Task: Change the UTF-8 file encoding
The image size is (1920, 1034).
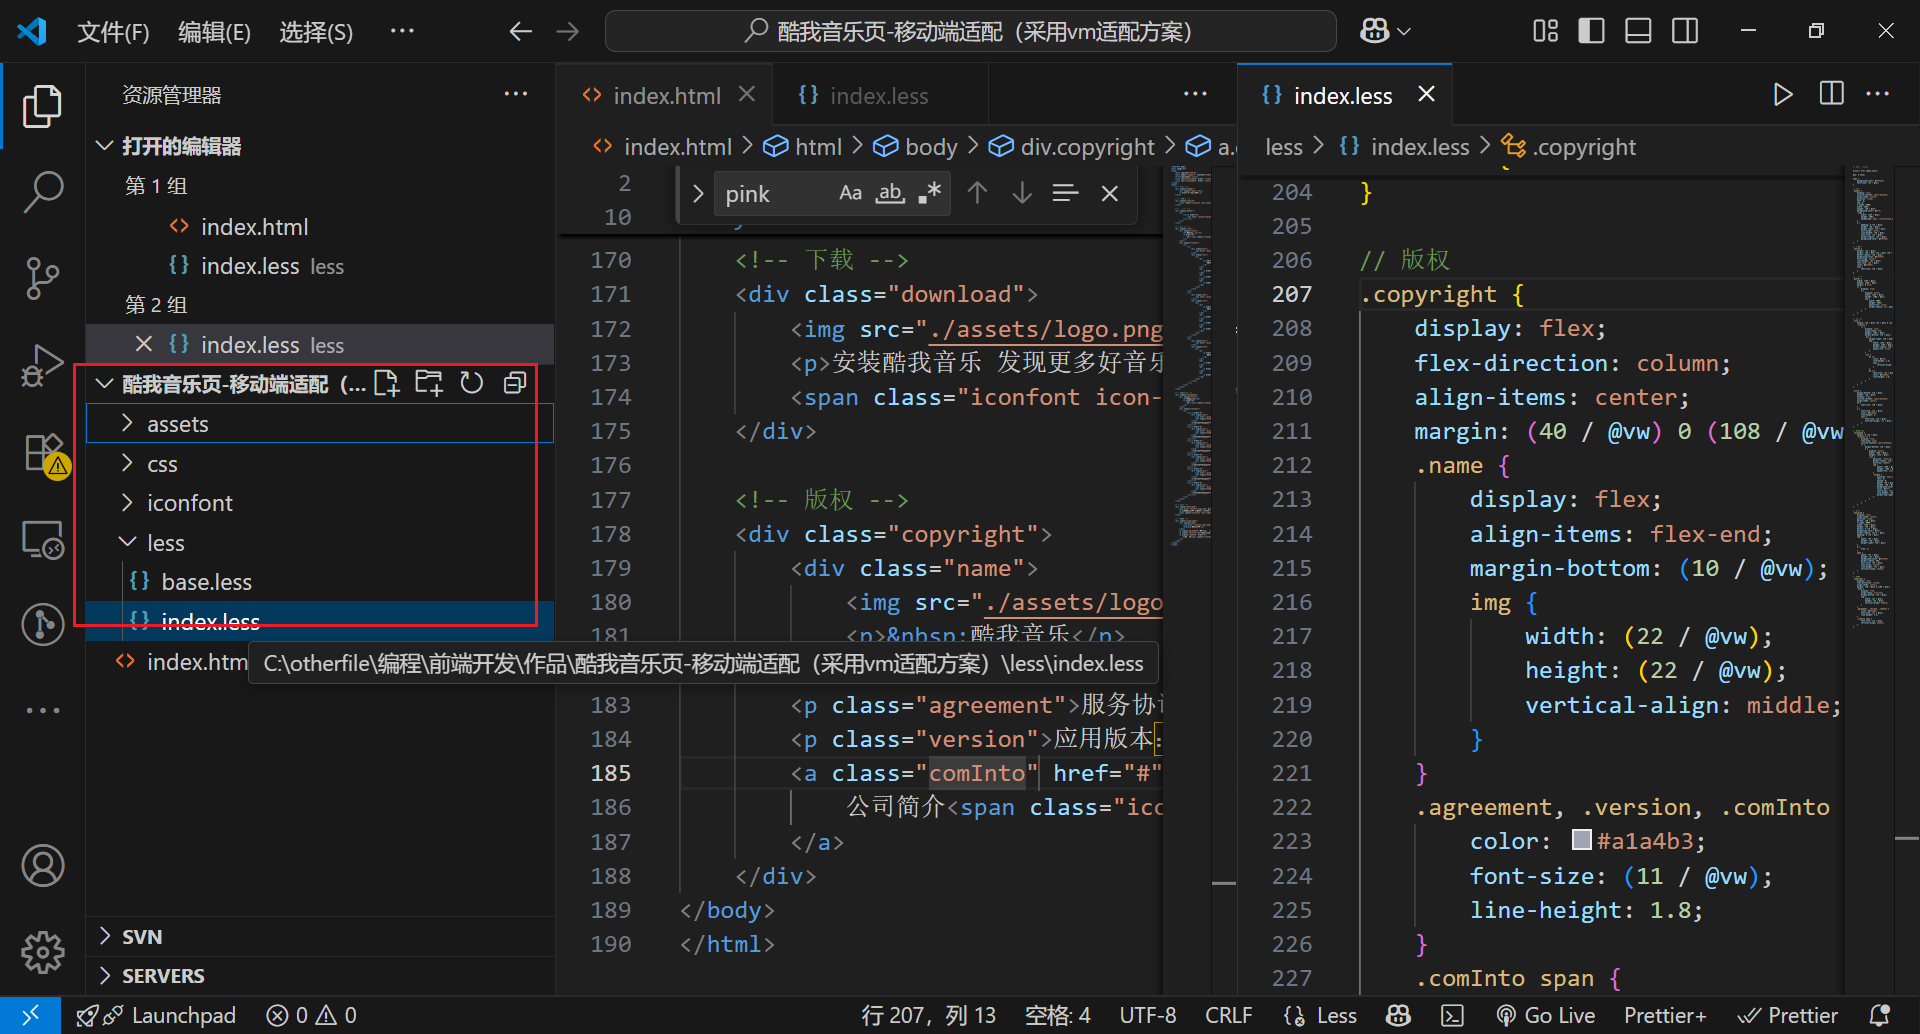Action: 1147,1016
